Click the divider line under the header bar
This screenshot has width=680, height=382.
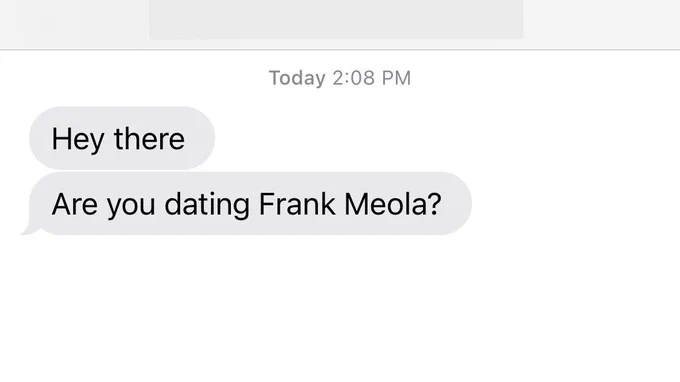pyautogui.click(x=340, y=49)
